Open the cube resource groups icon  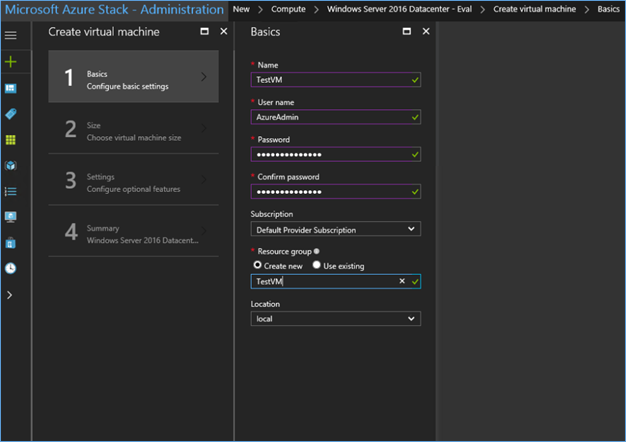click(11, 165)
